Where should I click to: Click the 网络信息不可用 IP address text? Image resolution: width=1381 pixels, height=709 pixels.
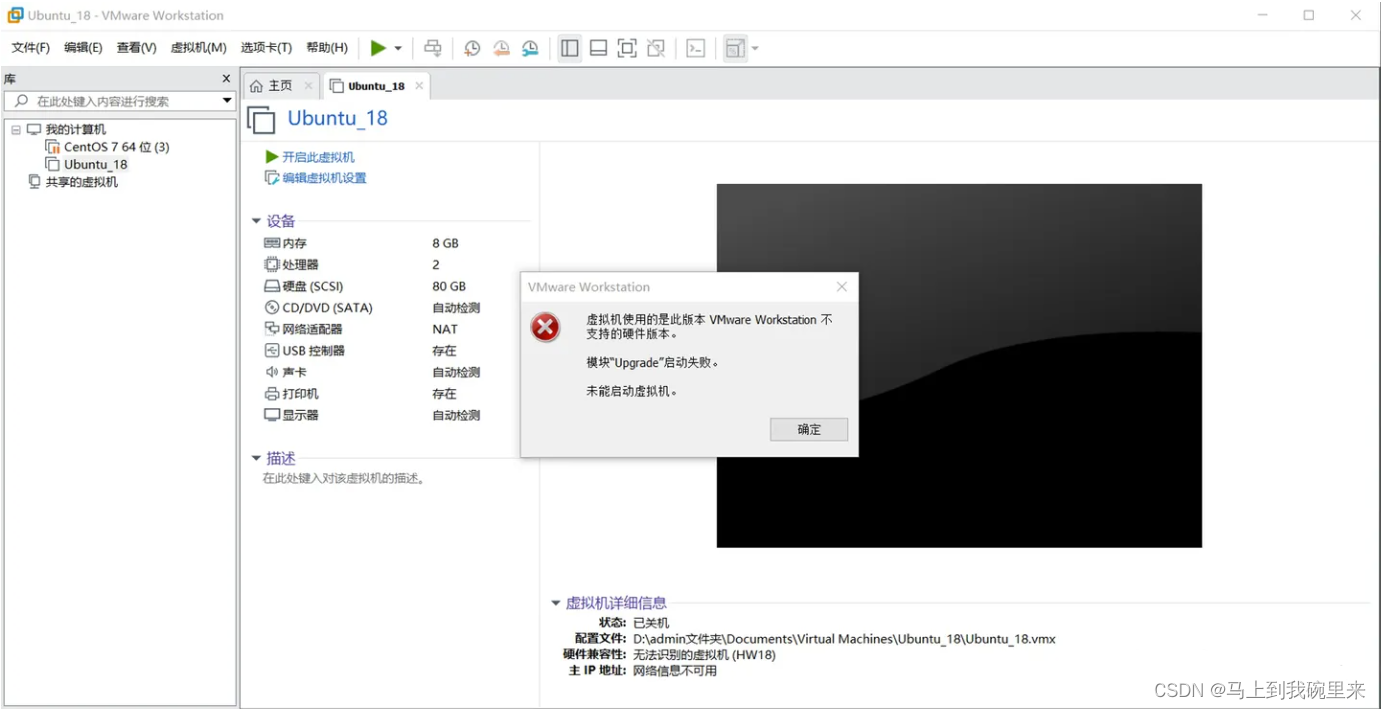tap(675, 671)
